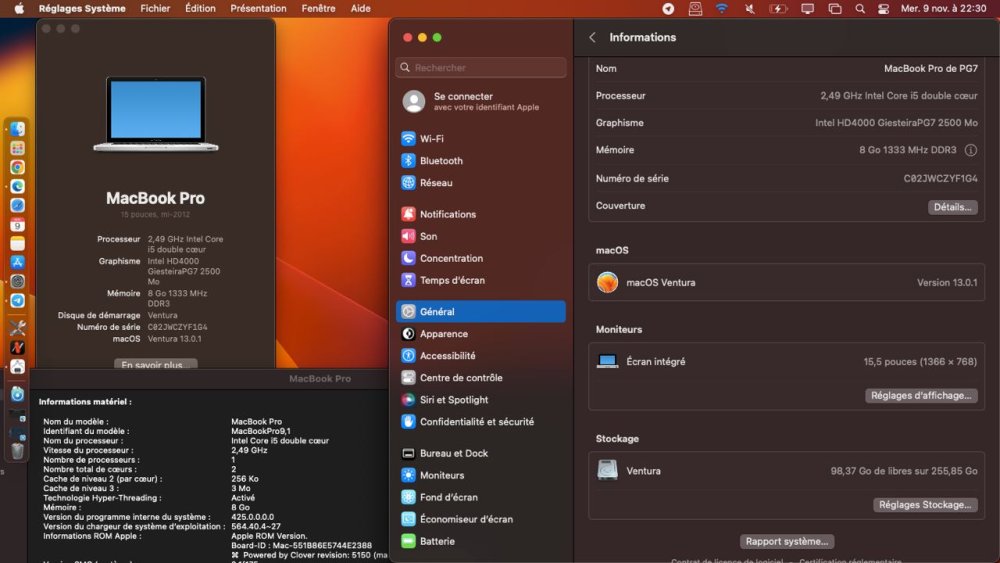Open the Réglages Système menu
This screenshot has height=563, width=1000.
[82, 8]
